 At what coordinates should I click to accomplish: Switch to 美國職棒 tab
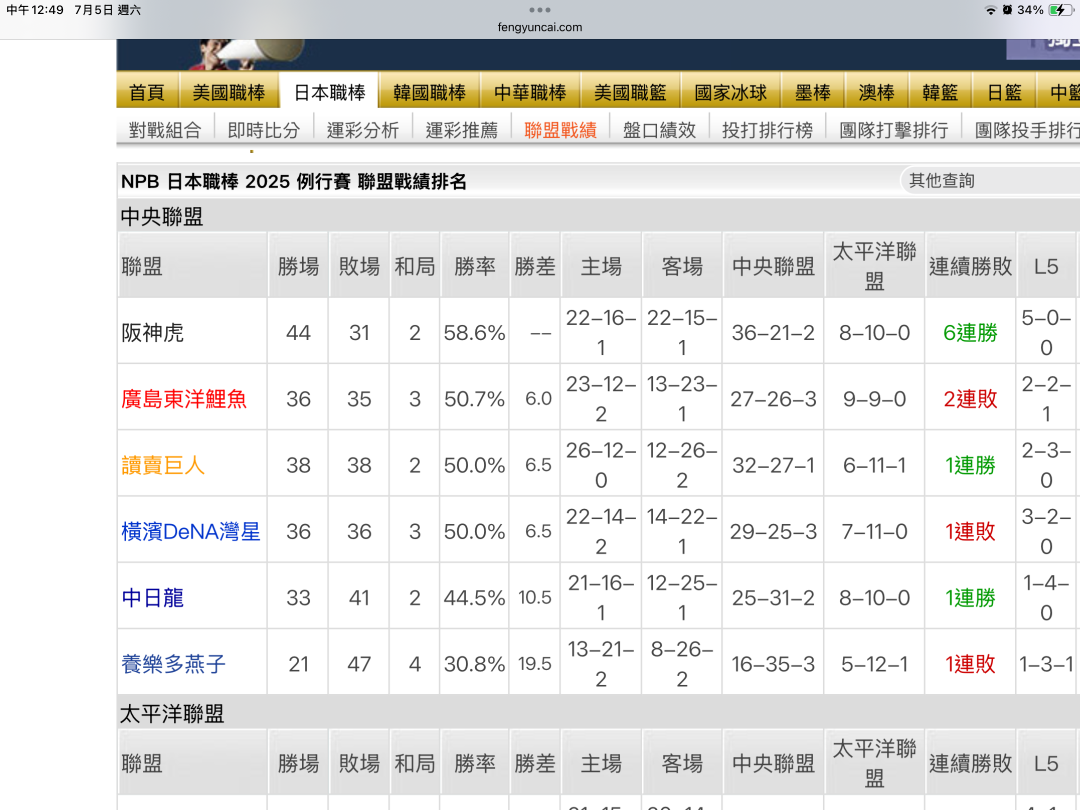[229, 92]
